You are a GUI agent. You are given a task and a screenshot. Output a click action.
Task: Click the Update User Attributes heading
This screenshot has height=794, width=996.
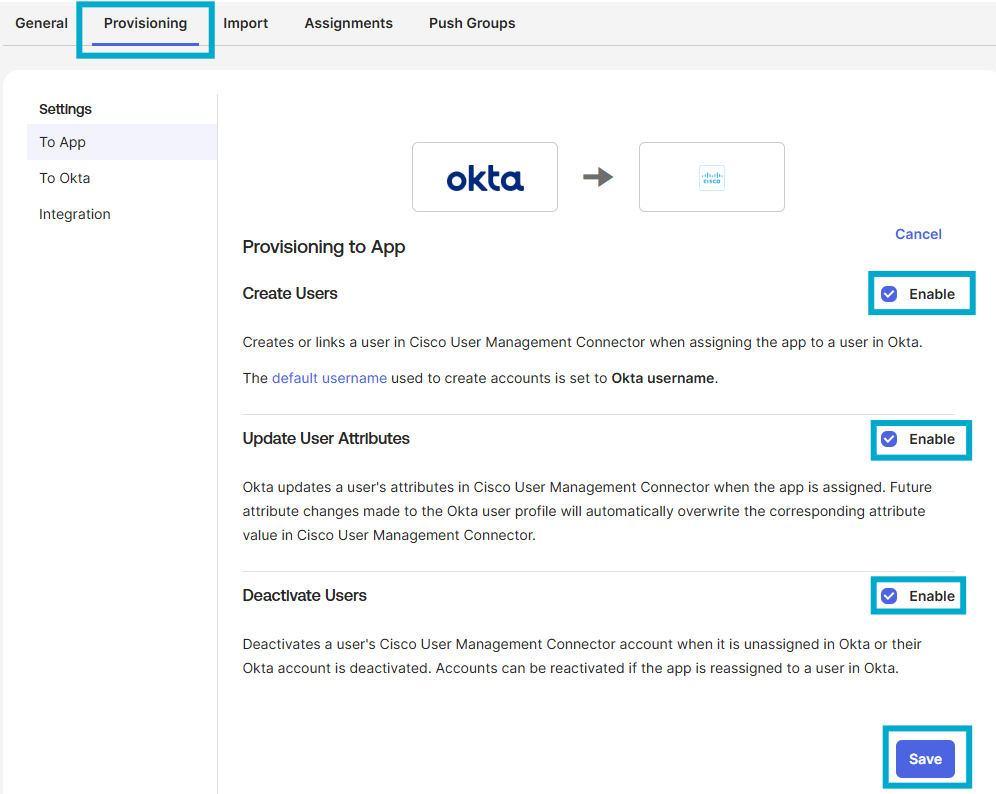pyautogui.click(x=326, y=439)
